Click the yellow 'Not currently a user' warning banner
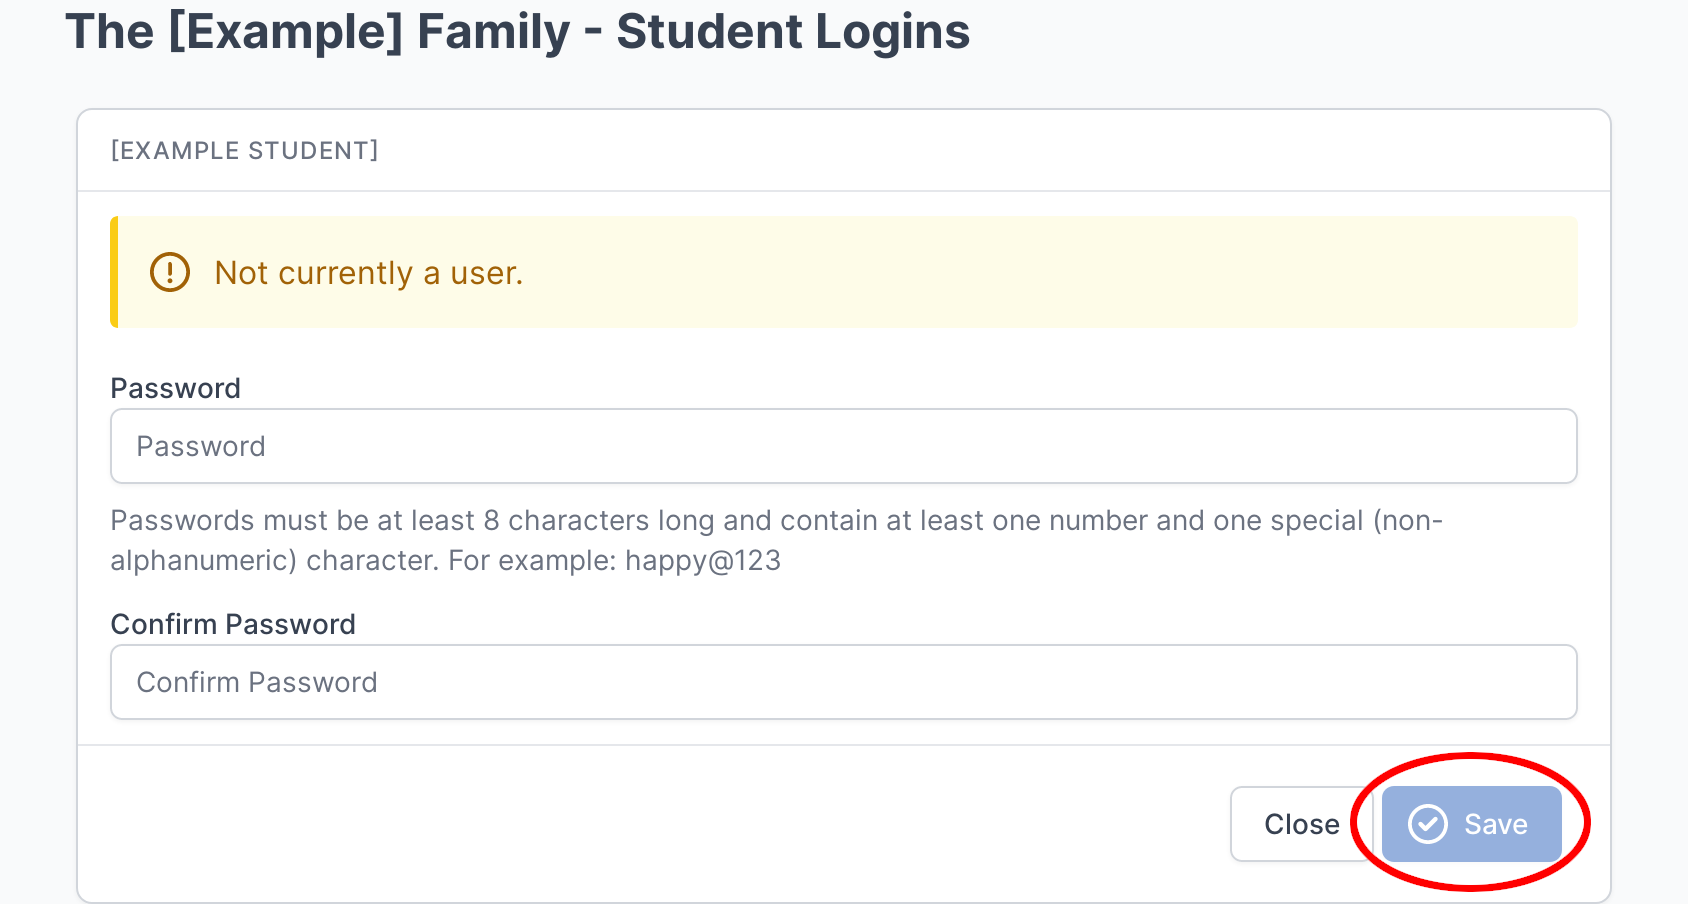The height and width of the screenshot is (904, 1688). coord(843,272)
